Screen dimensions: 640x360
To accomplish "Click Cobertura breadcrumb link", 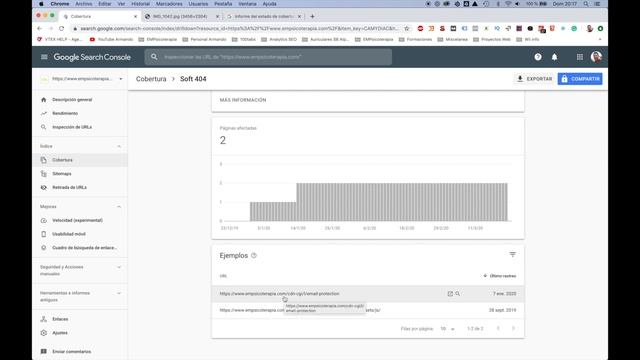I will tap(151, 79).
